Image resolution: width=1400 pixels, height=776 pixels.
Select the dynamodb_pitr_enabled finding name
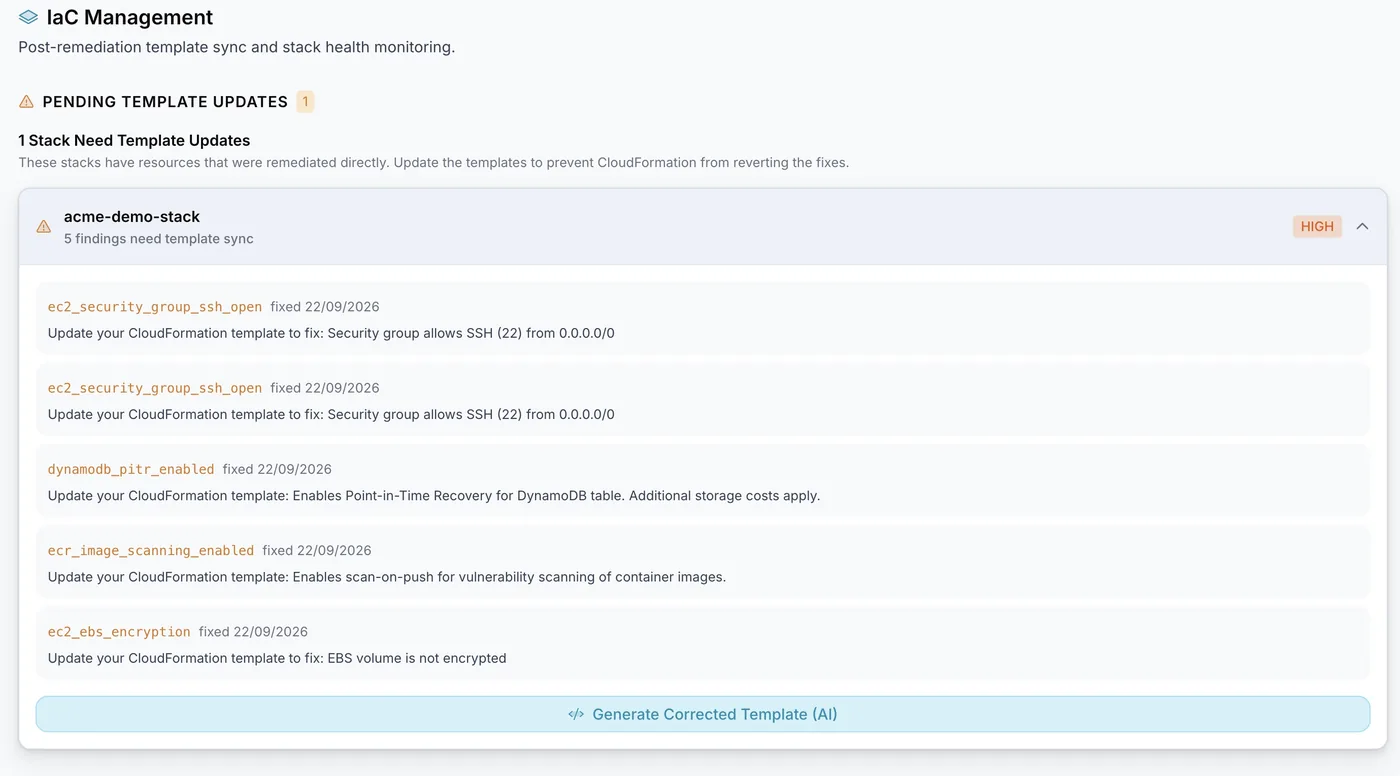tap(131, 469)
